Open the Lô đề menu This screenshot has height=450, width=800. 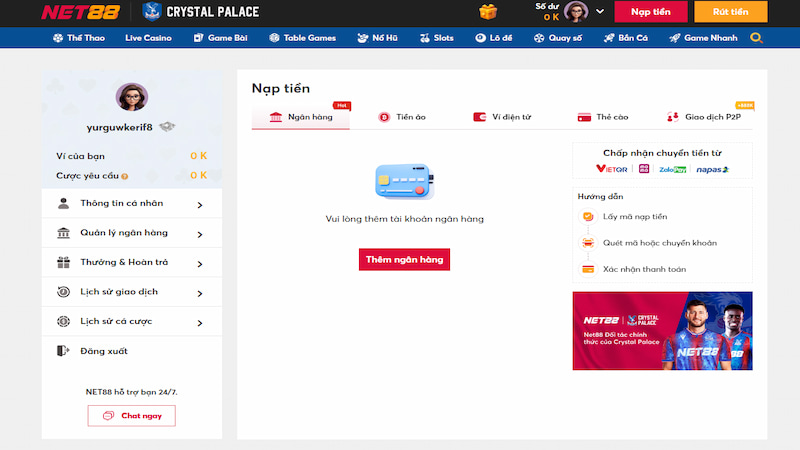493,38
